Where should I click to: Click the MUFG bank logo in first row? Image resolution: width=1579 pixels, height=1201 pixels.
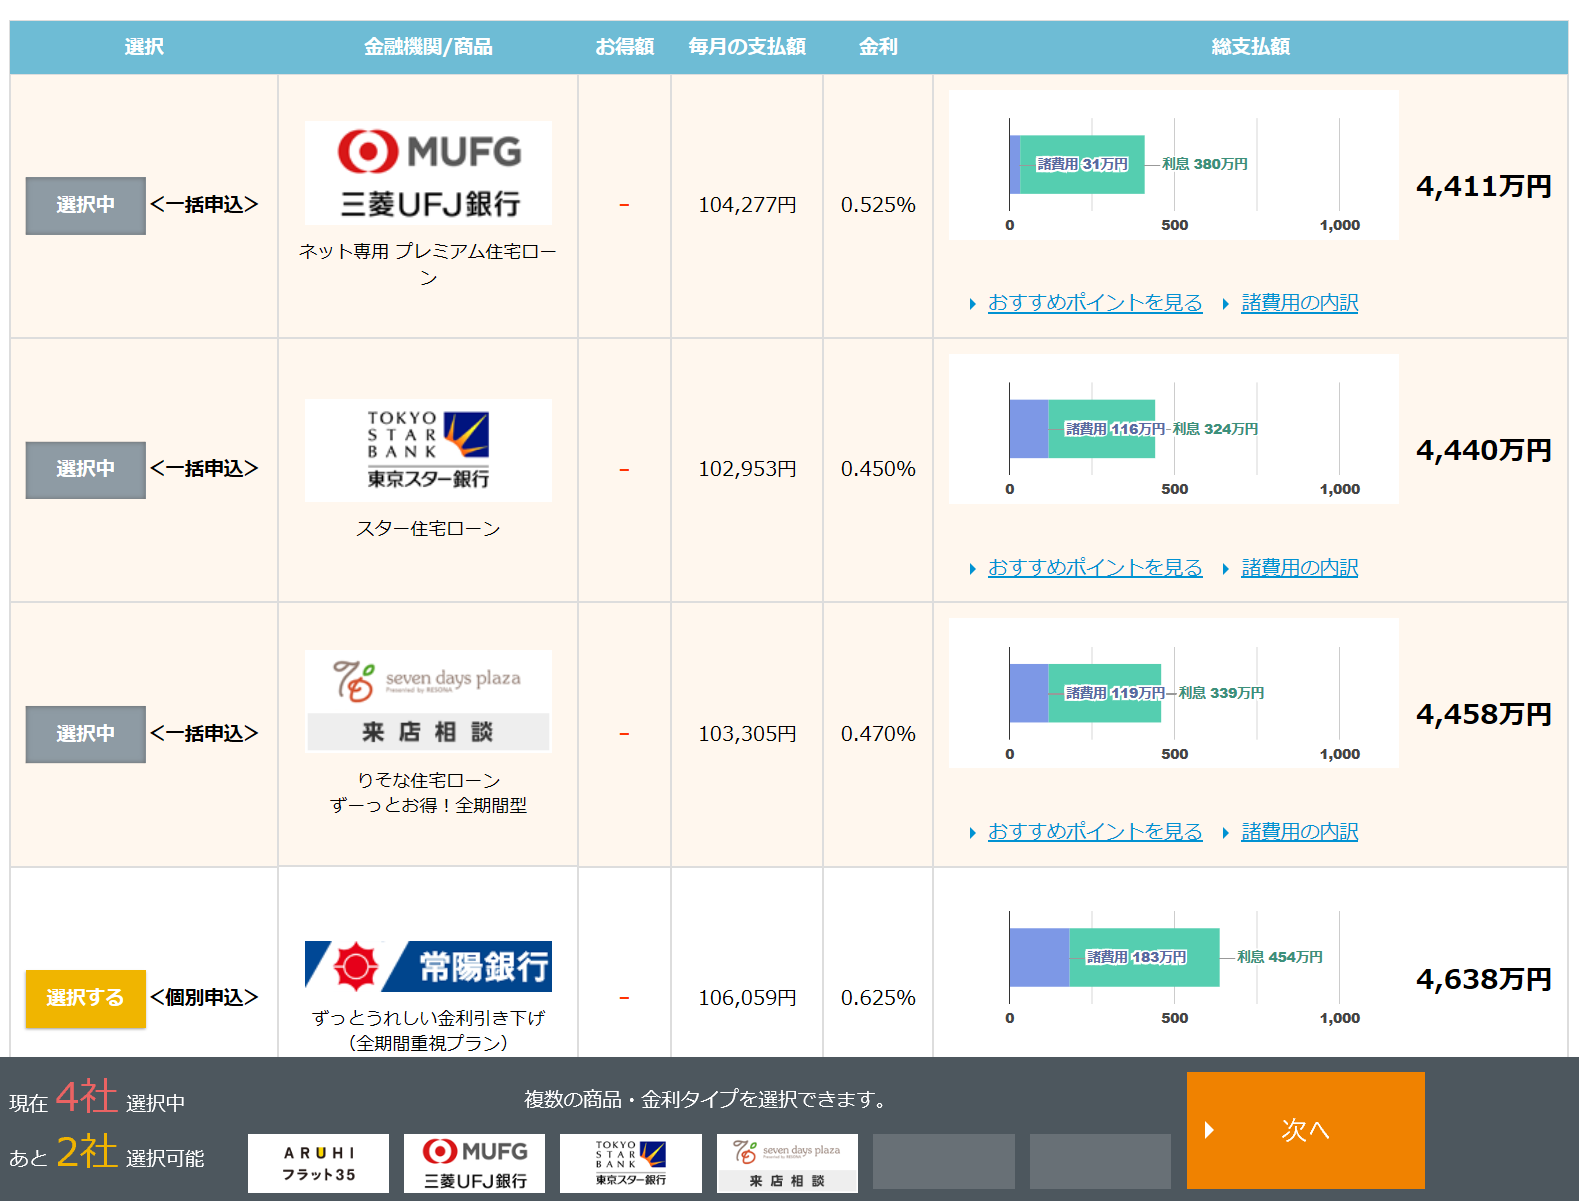coord(428,173)
